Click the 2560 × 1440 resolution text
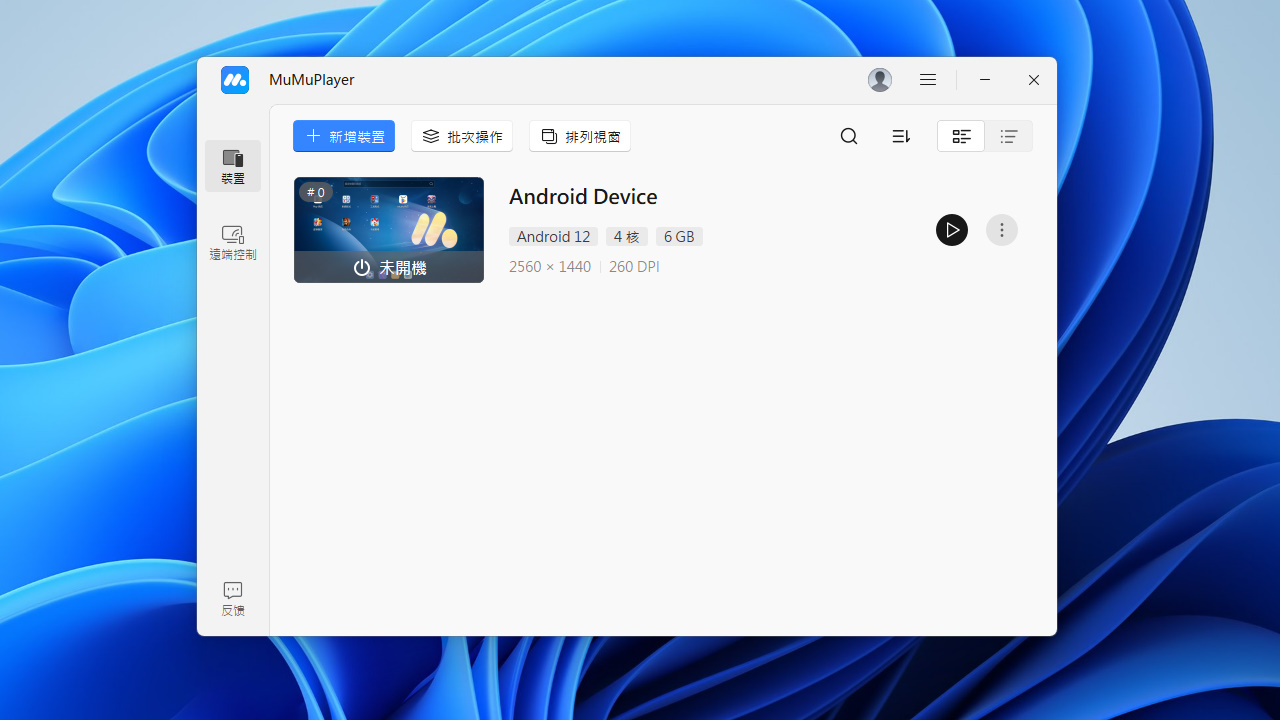 [x=550, y=267]
